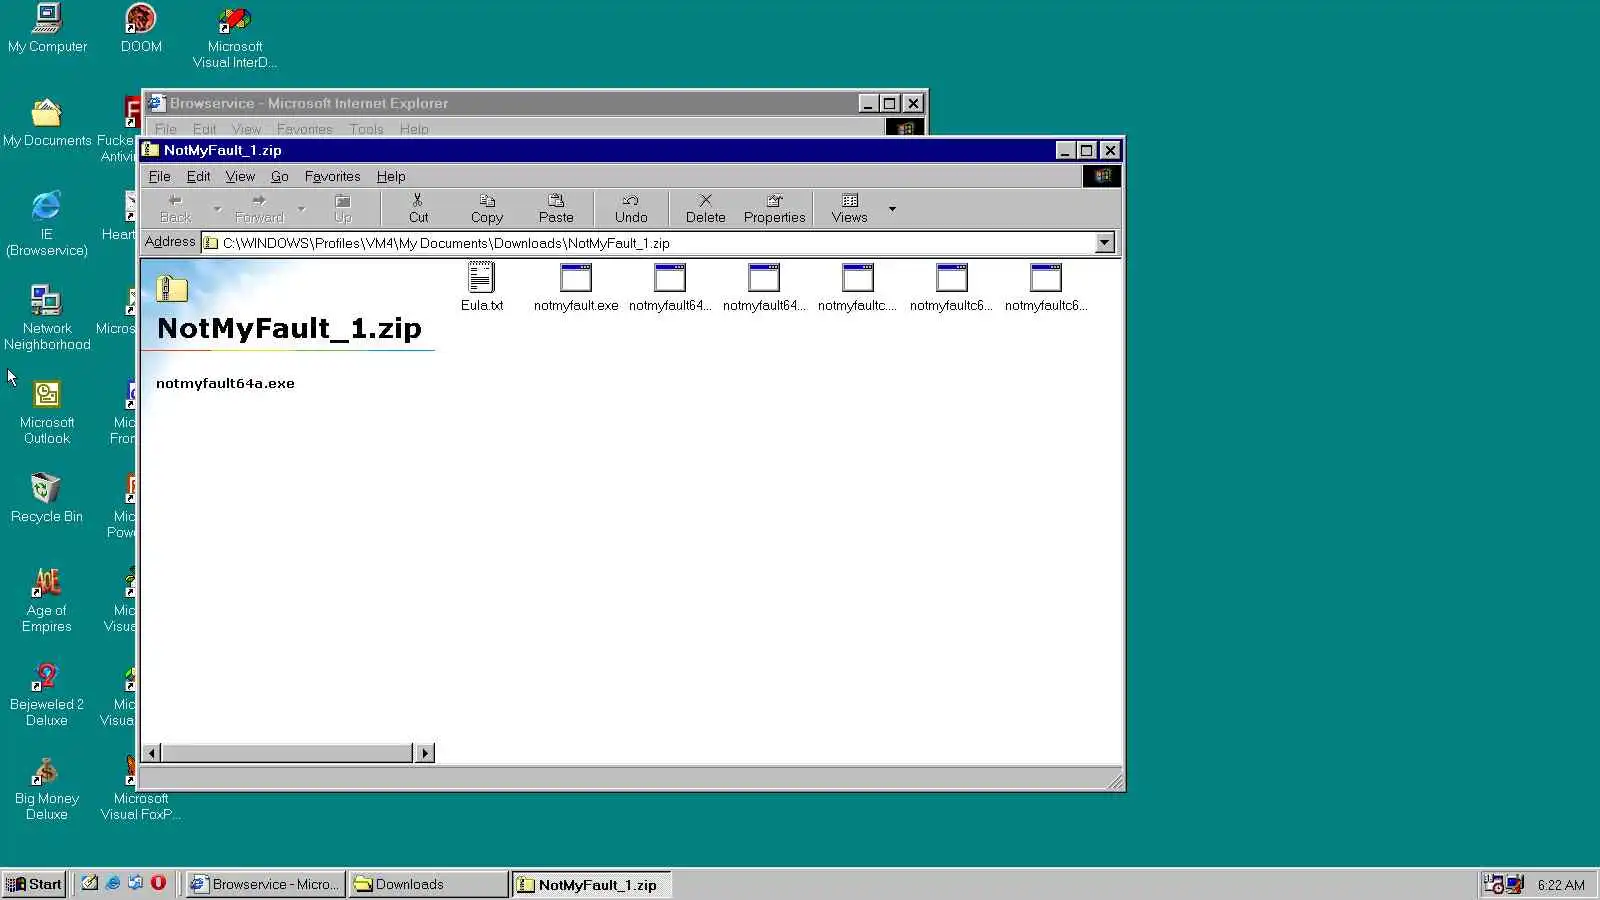1600x900 pixels.
Task: Open the Edit menu in NotMyFault_1.zip window
Action: 198,176
